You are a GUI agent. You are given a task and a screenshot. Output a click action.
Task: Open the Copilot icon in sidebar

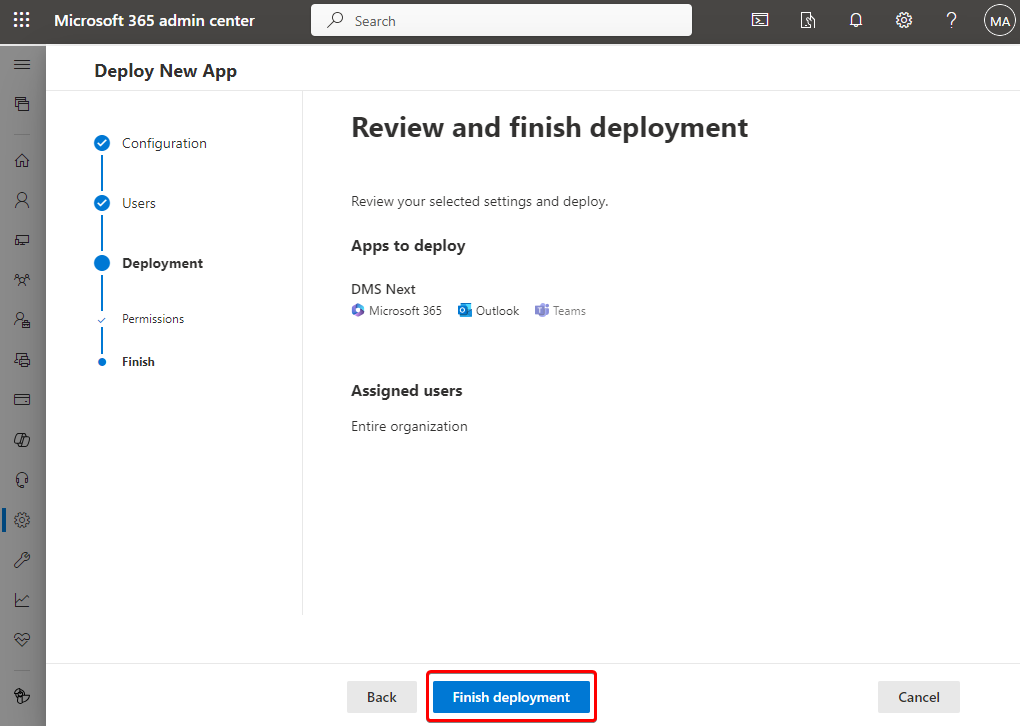pyautogui.click(x=22, y=440)
